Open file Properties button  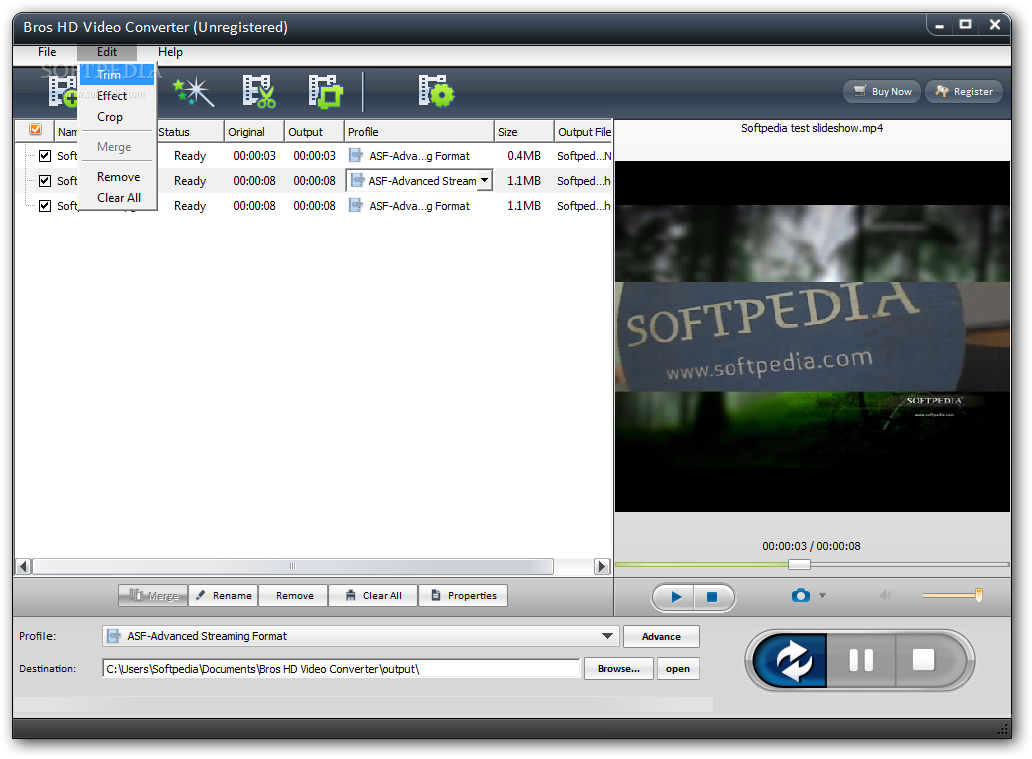(x=463, y=596)
